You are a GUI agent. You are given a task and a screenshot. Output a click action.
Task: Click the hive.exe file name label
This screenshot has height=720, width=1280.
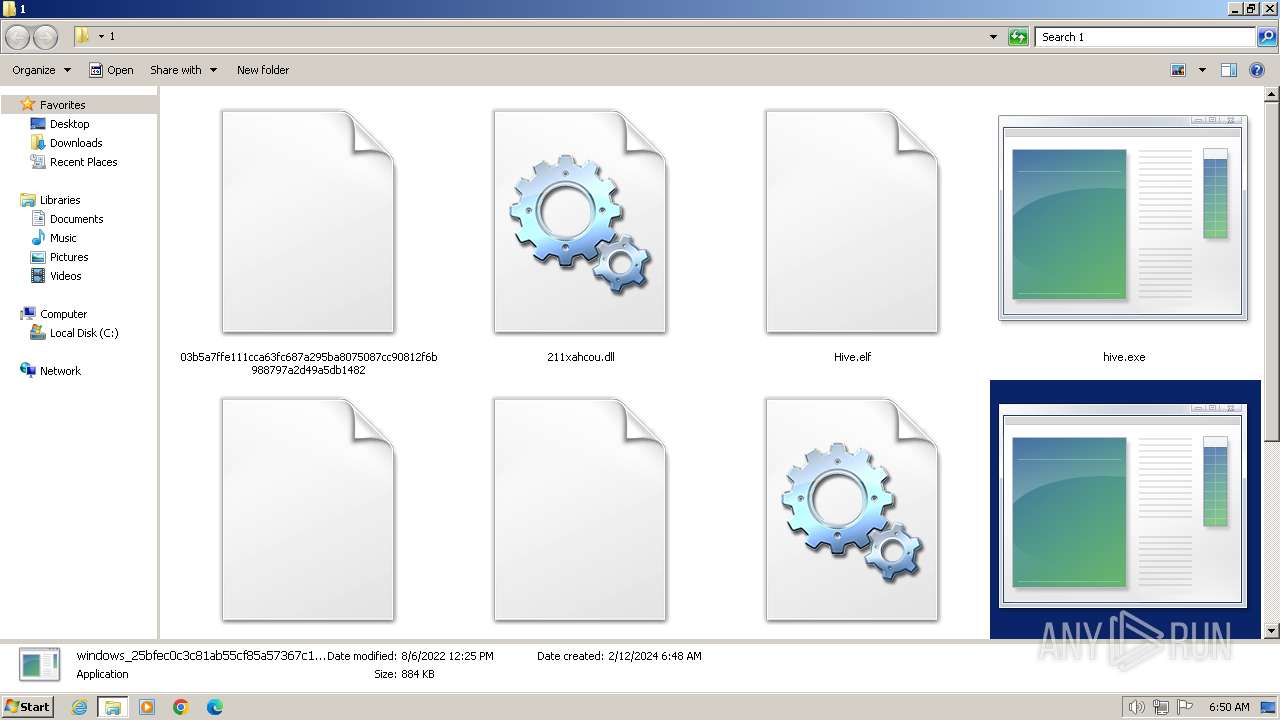[1123, 357]
